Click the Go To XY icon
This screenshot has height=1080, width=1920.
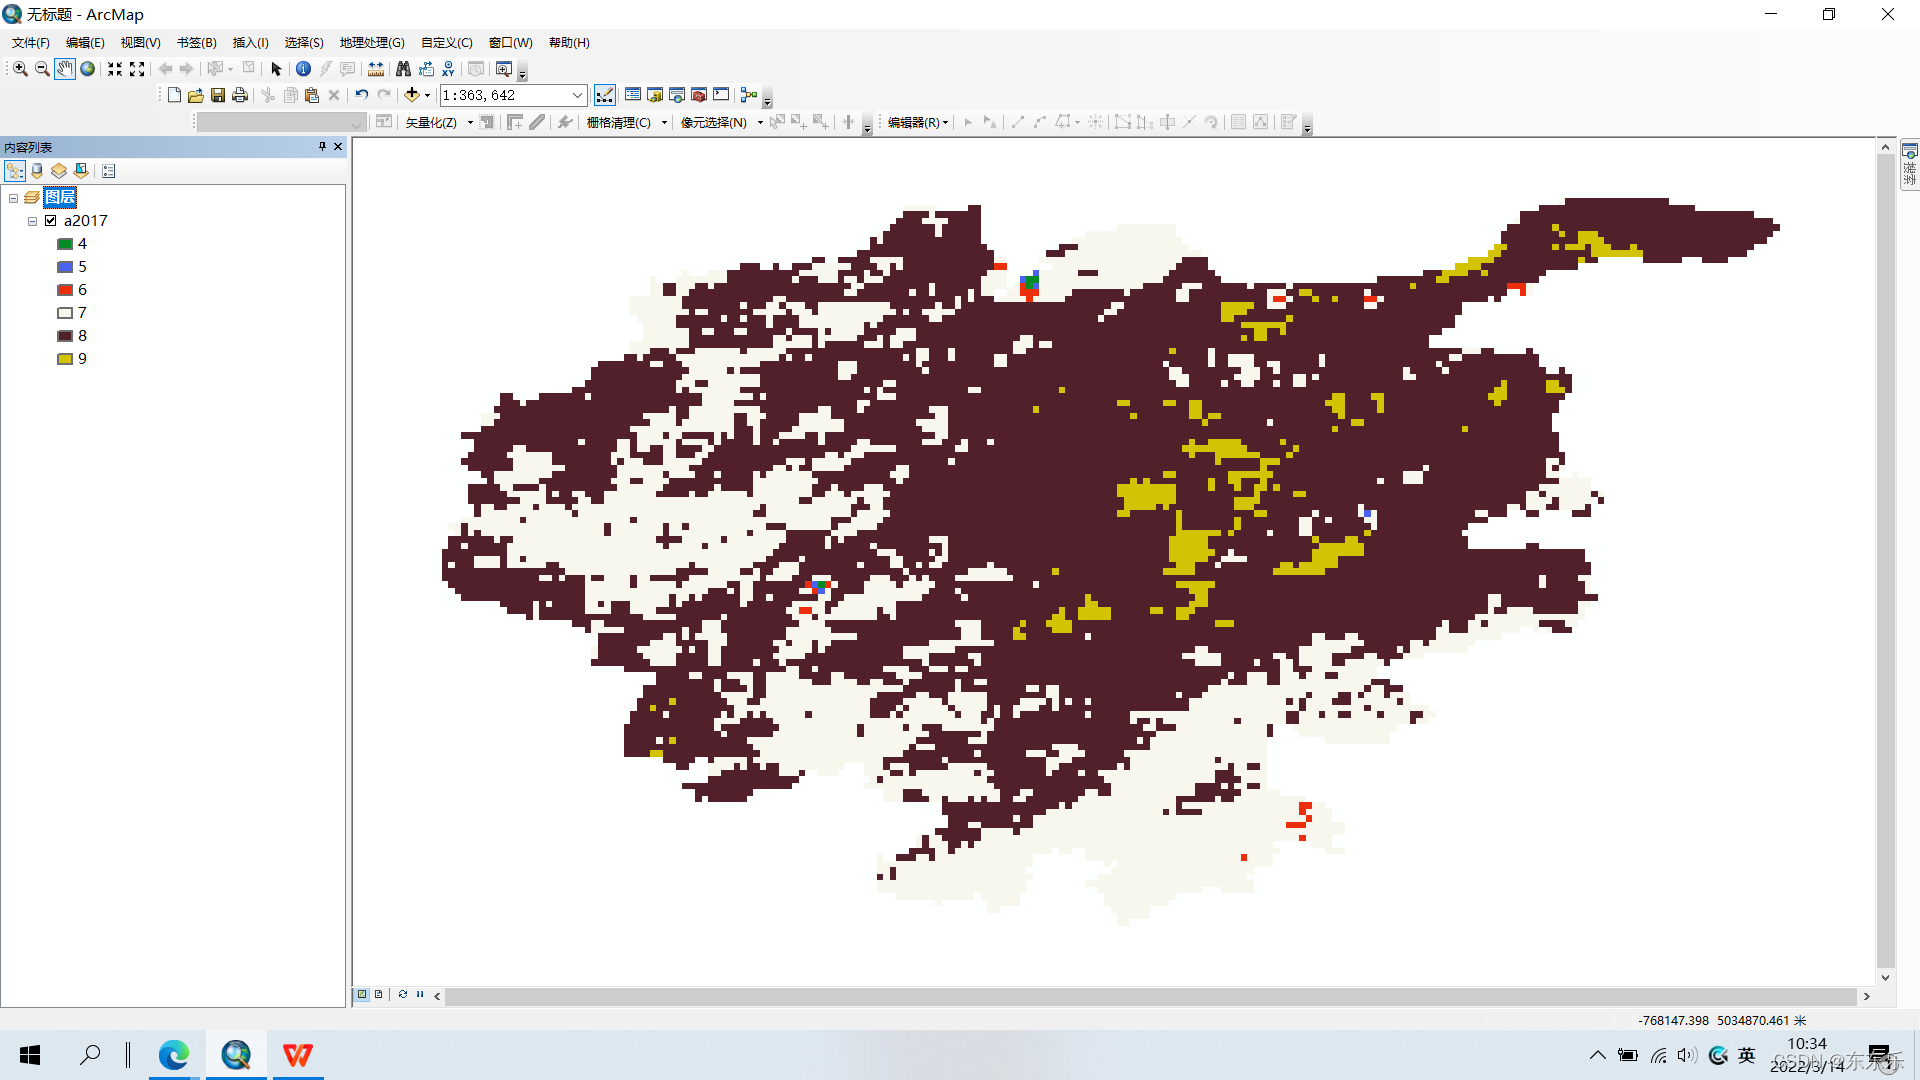tap(448, 69)
